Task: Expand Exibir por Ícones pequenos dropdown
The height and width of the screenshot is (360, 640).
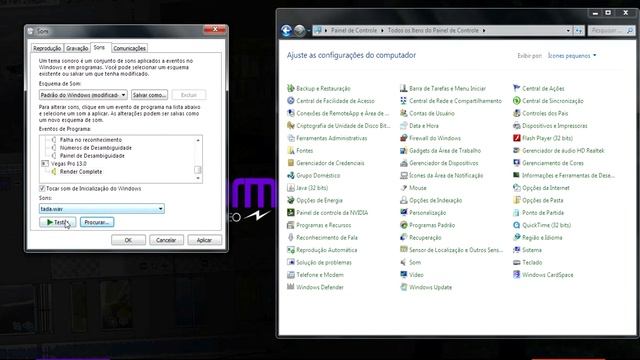Action: tap(572, 56)
